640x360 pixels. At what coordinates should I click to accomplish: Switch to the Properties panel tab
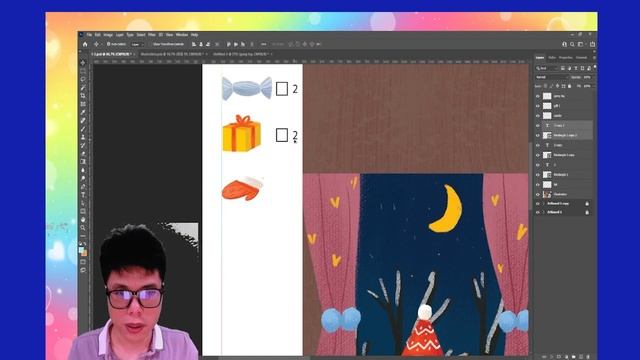coord(566,58)
